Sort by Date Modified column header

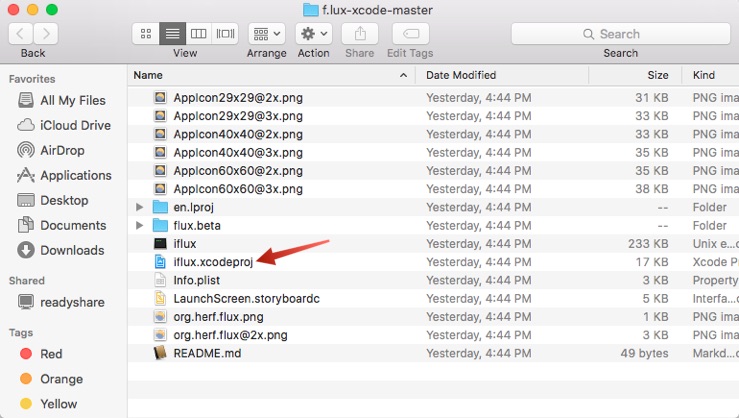500,75
